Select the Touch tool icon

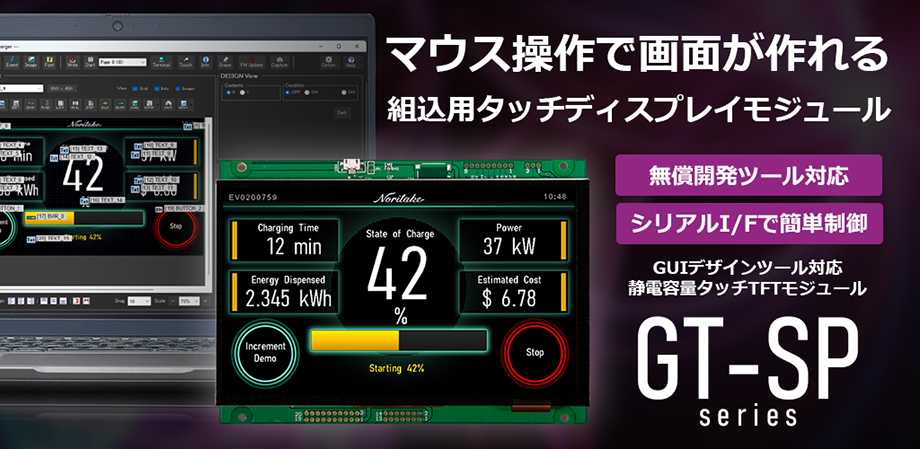pos(186,62)
